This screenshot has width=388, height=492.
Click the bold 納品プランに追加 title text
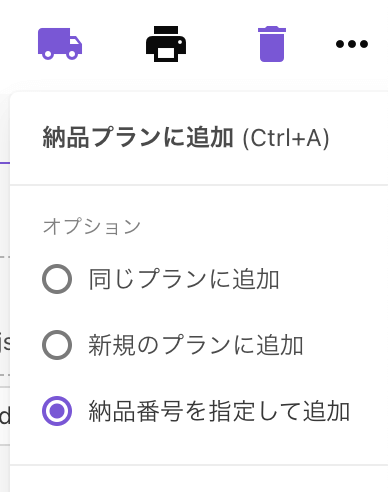pyautogui.click(x=138, y=138)
